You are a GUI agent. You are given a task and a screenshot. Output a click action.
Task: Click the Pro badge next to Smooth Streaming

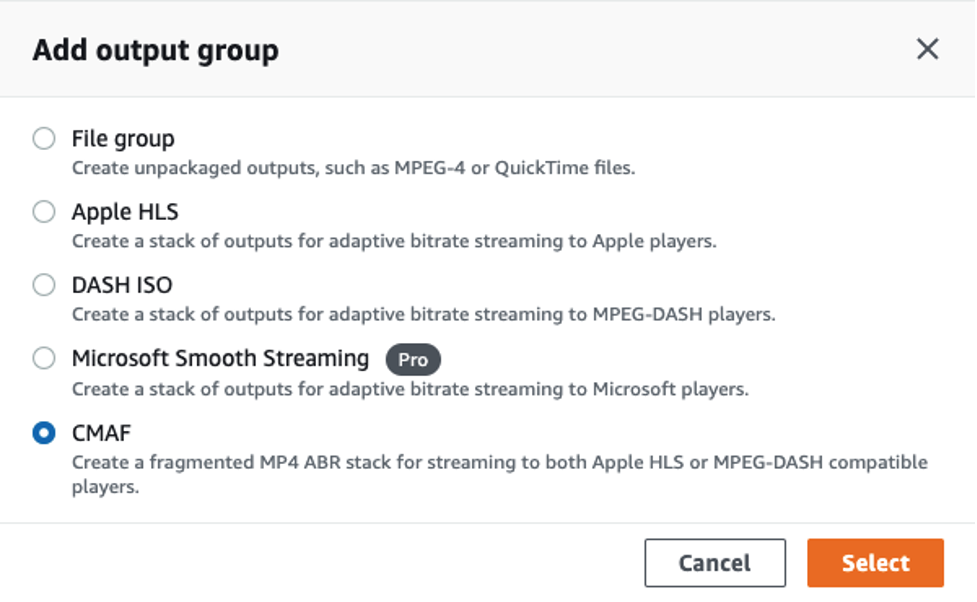[412, 359]
